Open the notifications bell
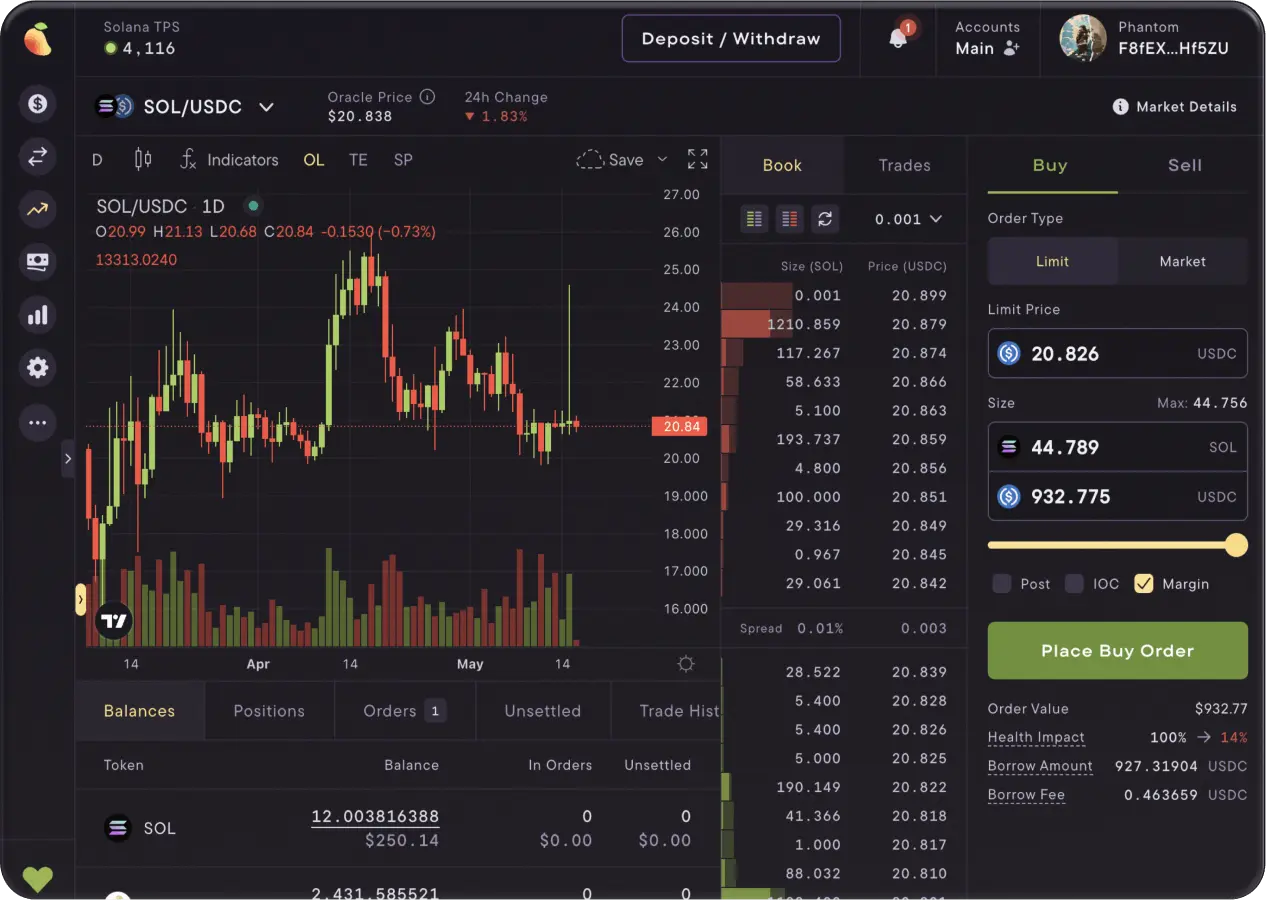The width and height of the screenshot is (1266, 901). pyautogui.click(x=898, y=39)
